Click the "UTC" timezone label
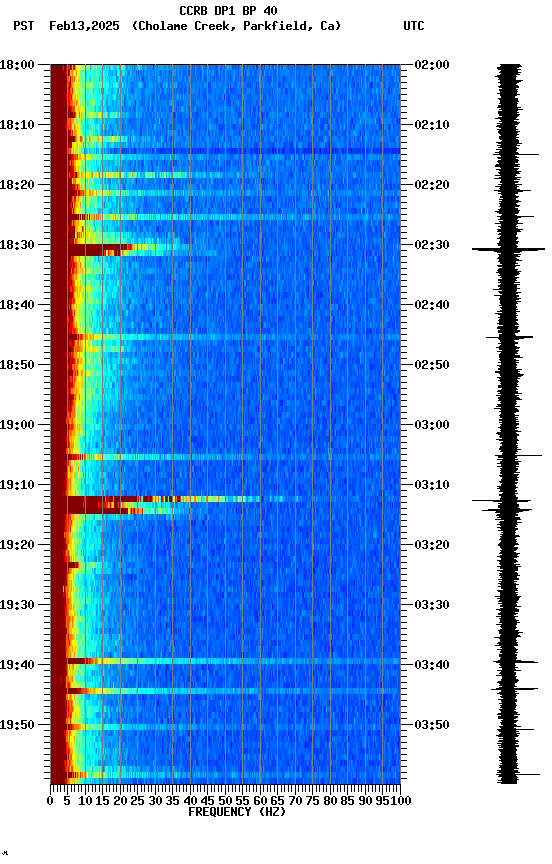 coord(414,26)
